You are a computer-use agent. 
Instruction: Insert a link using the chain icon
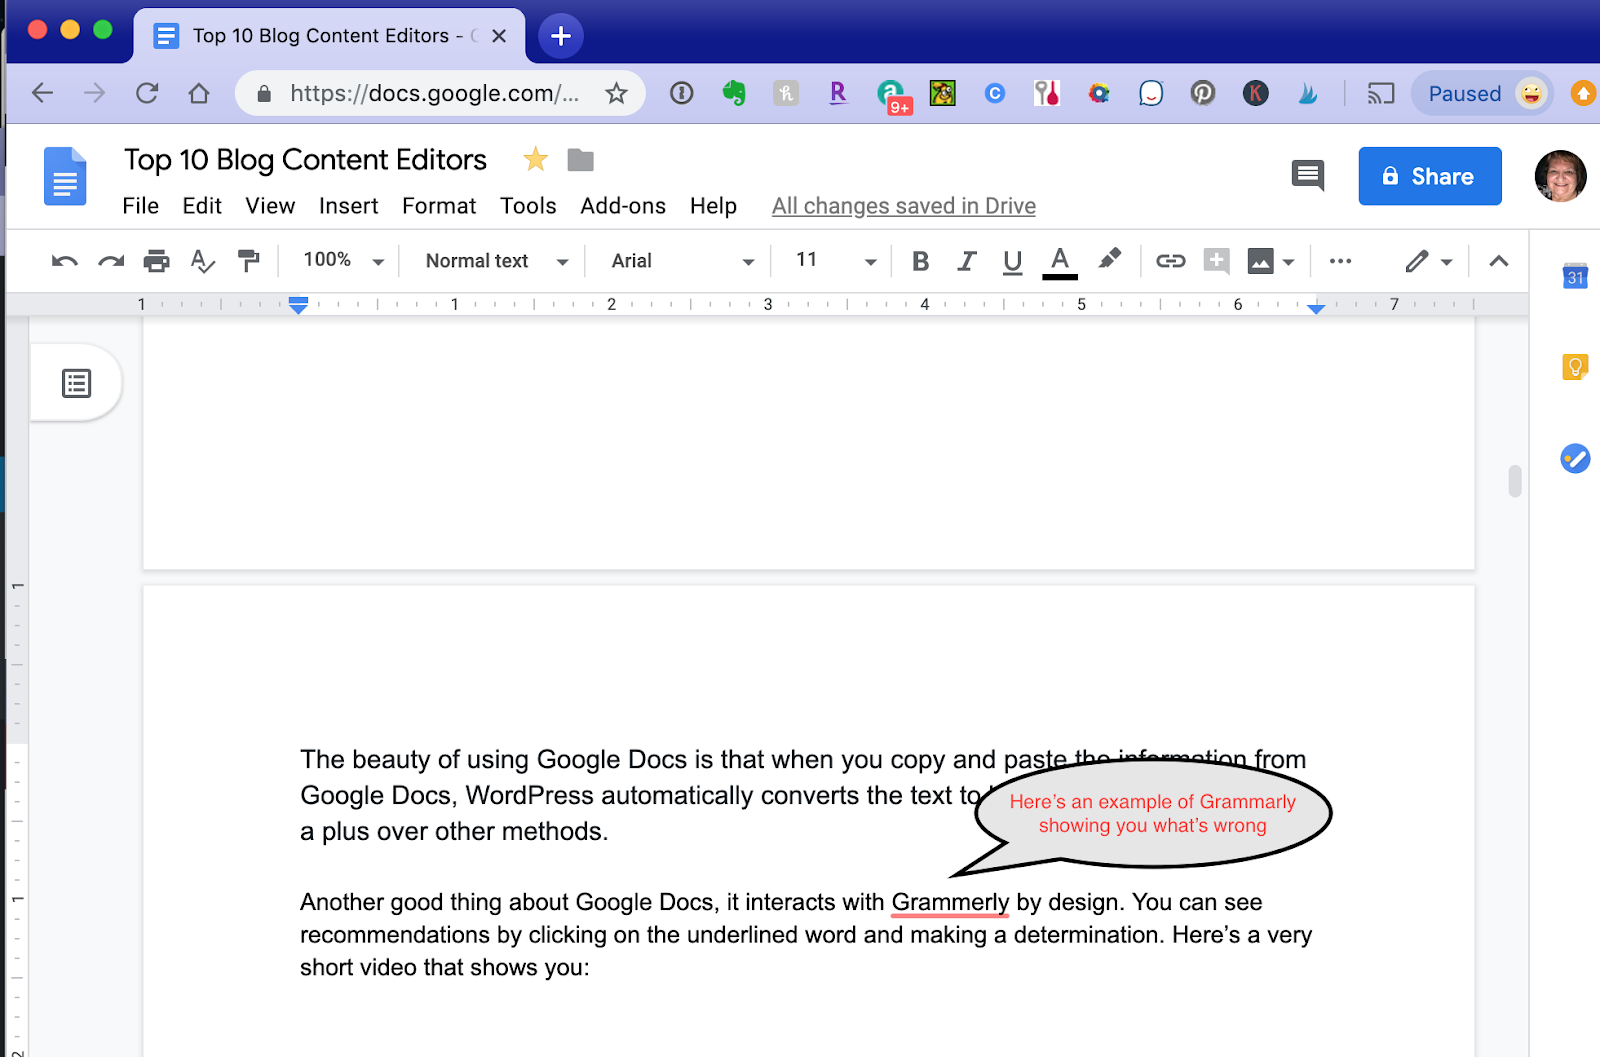(x=1170, y=261)
